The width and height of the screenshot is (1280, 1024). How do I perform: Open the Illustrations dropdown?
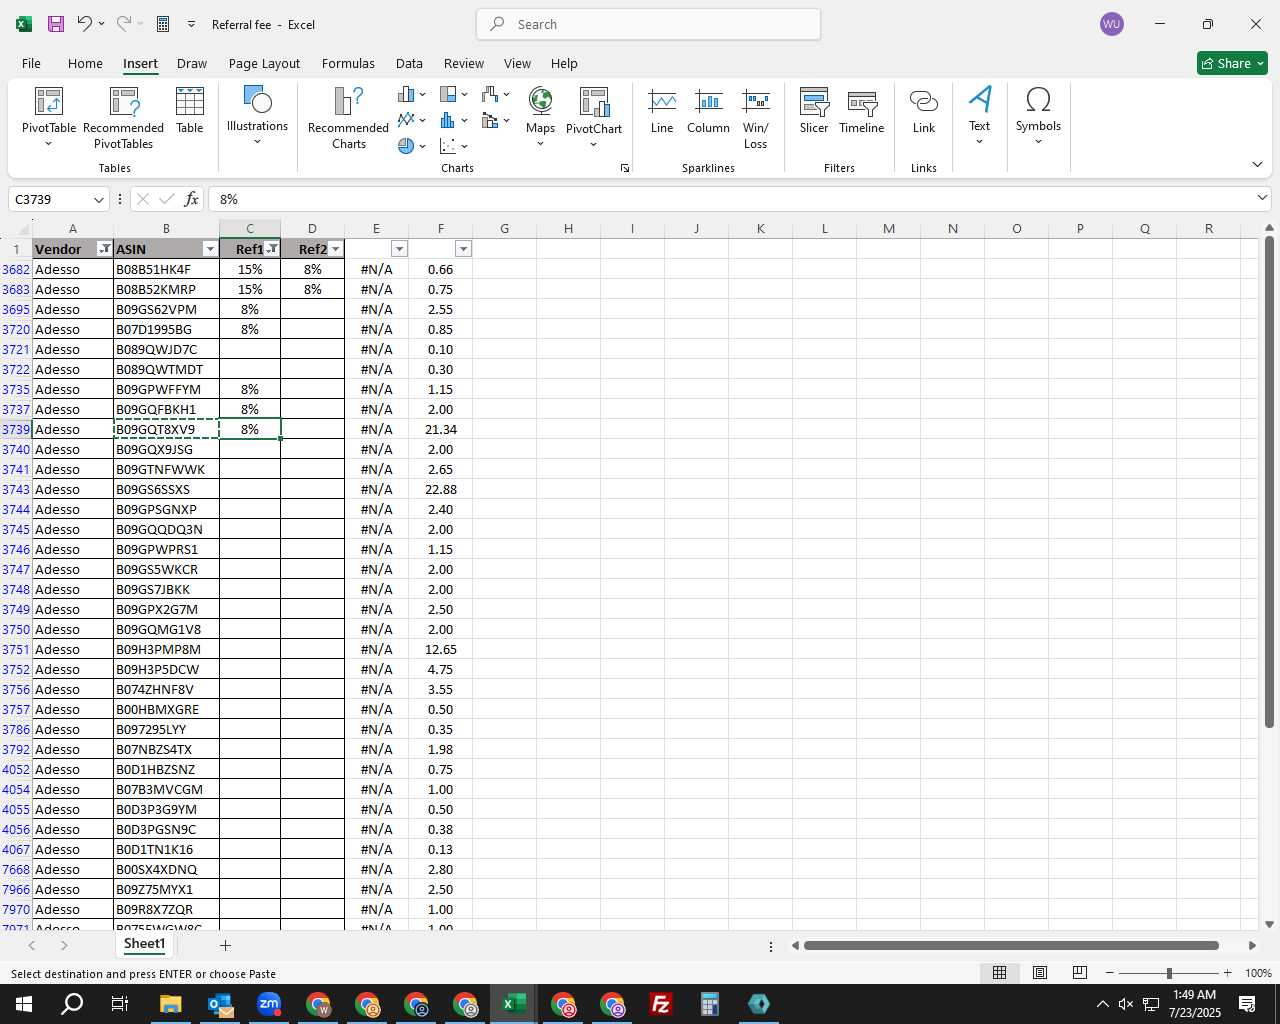257,116
